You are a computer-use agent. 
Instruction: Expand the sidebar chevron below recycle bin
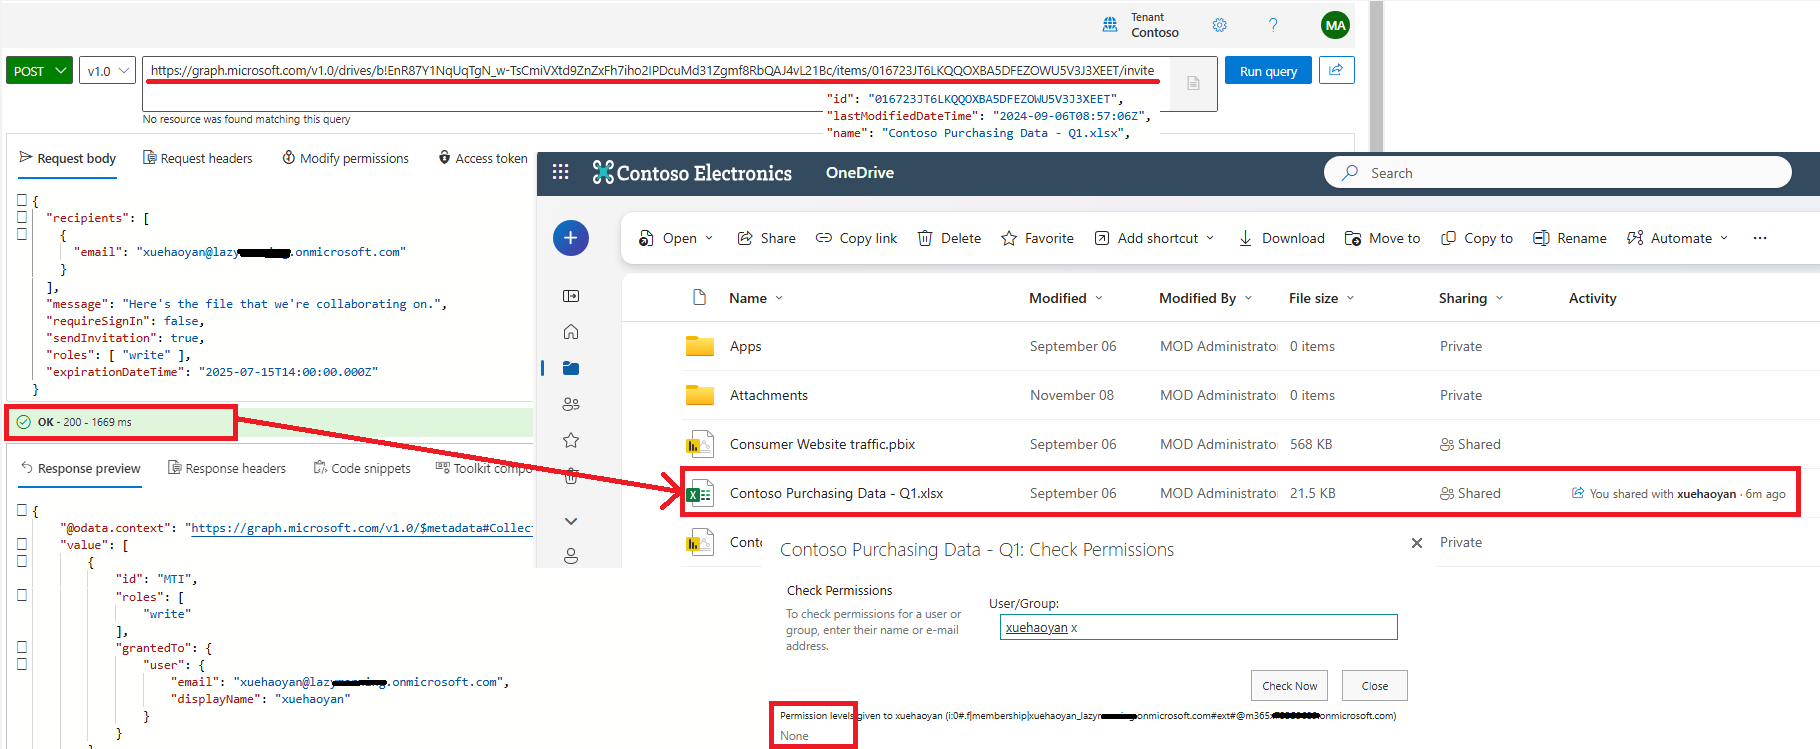[x=571, y=521]
